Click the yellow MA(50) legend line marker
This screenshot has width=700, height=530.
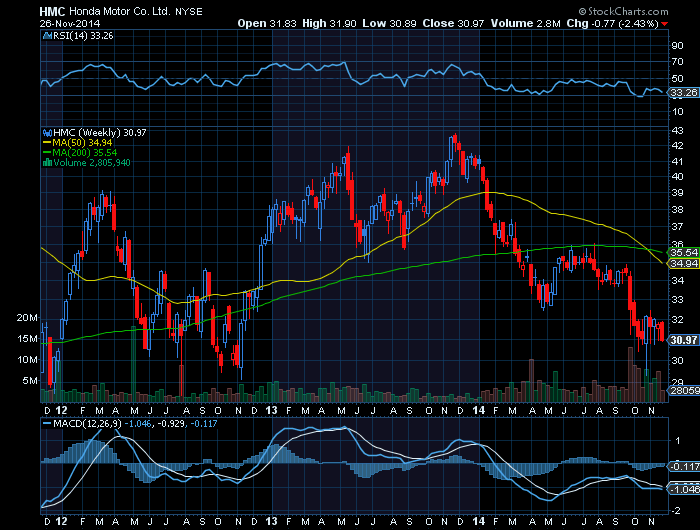[x=47, y=143]
